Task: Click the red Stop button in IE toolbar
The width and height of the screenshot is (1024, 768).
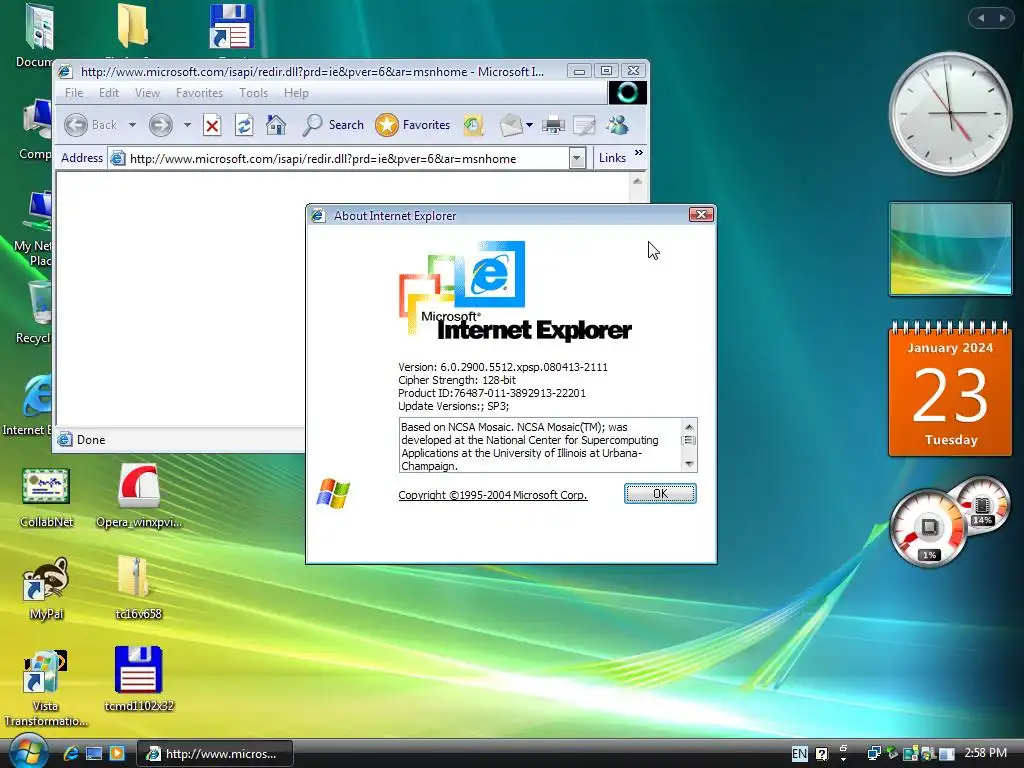Action: (212, 125)
